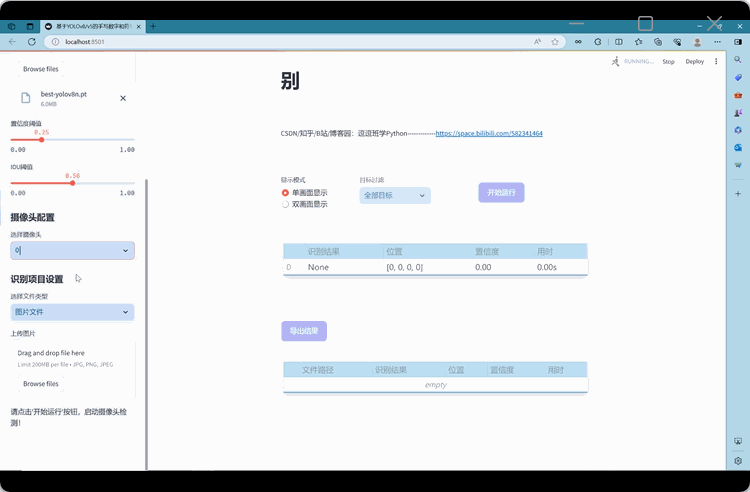
Task: Open the sidebar games chess icon
Action: point(738,113)
